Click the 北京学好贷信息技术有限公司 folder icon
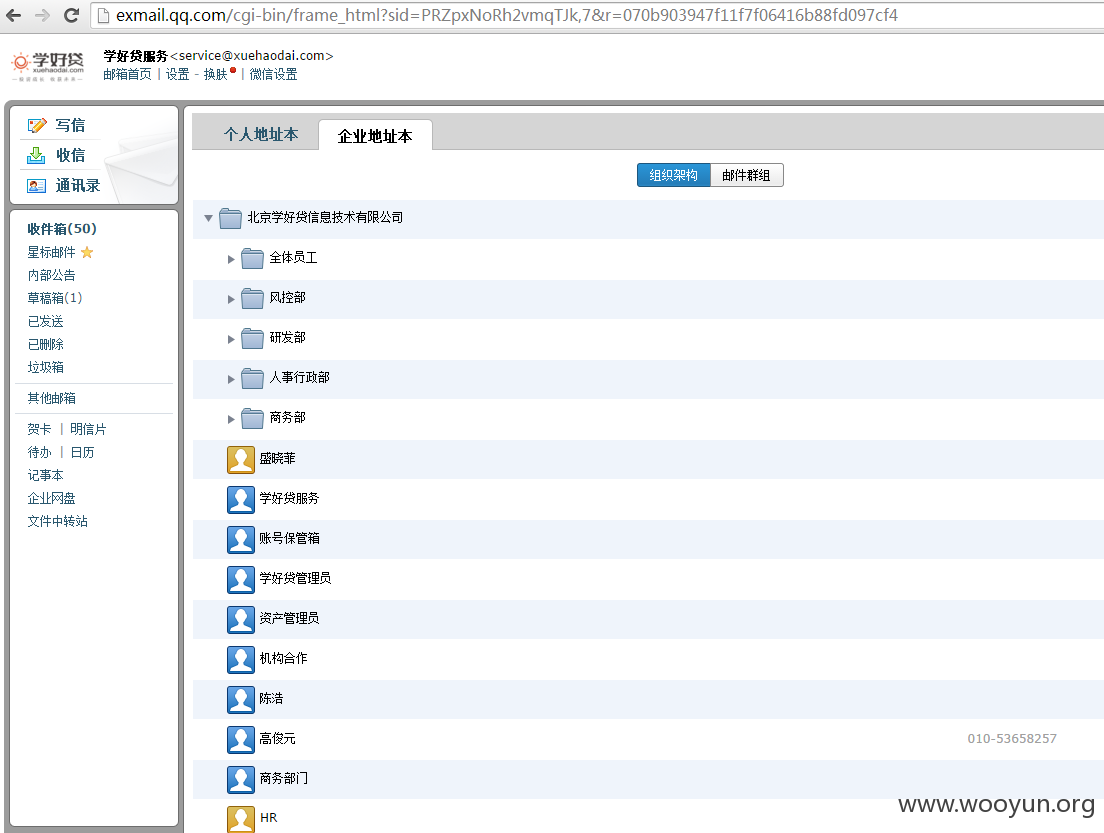Screen dimensions: 1104x833 point(230,218)
